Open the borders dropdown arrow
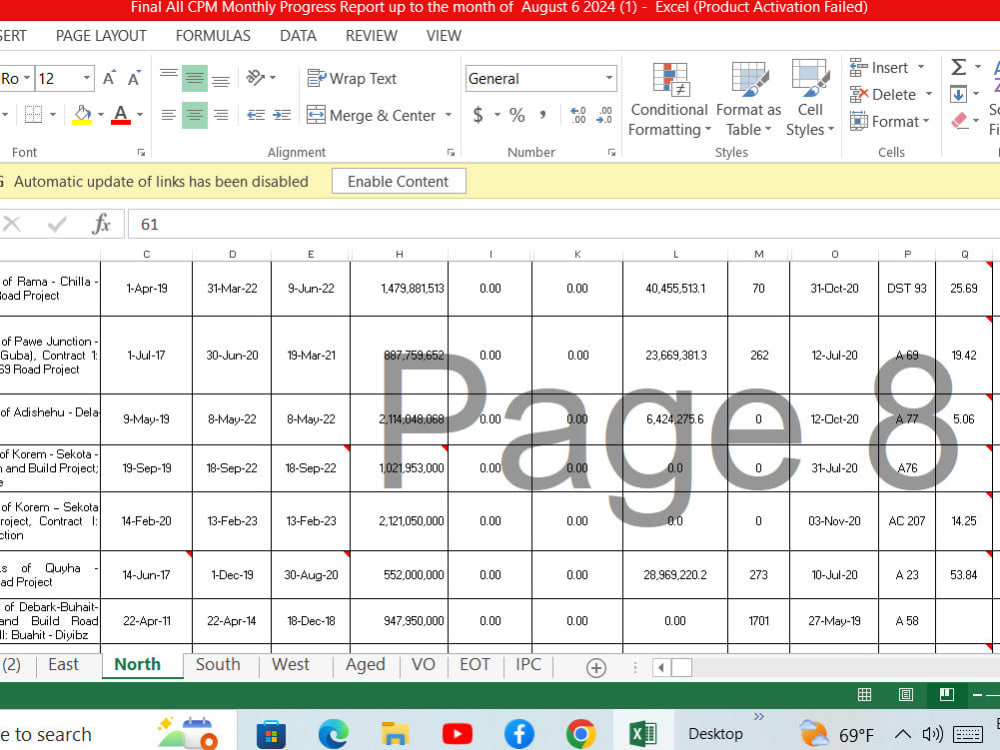This screenshot has width=1000, height=750. tap(53, 115)
